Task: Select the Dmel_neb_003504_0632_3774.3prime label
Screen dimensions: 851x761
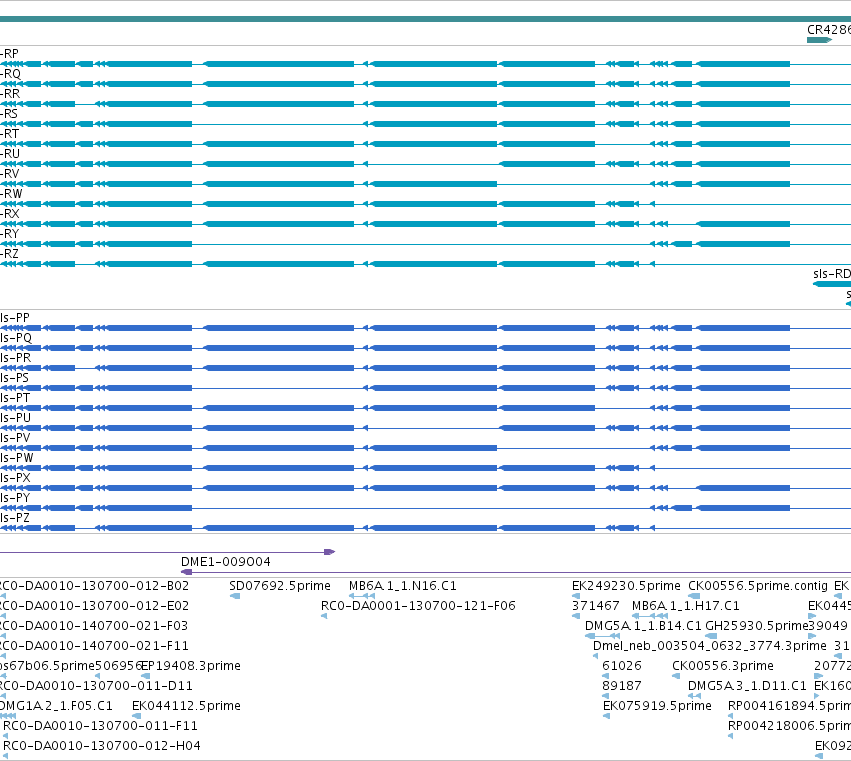Action: tap(710, 646)
